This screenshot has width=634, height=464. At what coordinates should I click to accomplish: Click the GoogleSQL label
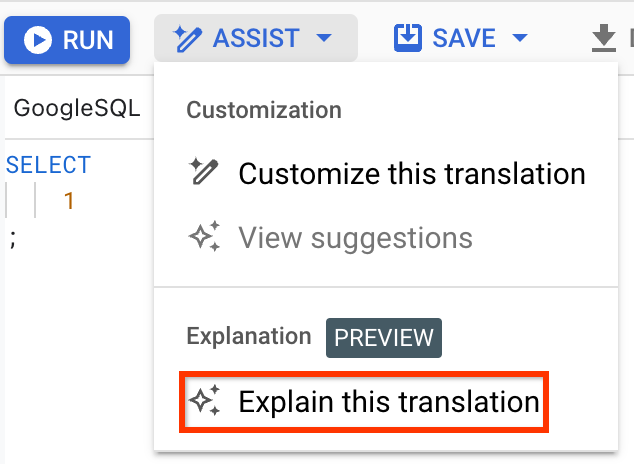coord(77,109)
